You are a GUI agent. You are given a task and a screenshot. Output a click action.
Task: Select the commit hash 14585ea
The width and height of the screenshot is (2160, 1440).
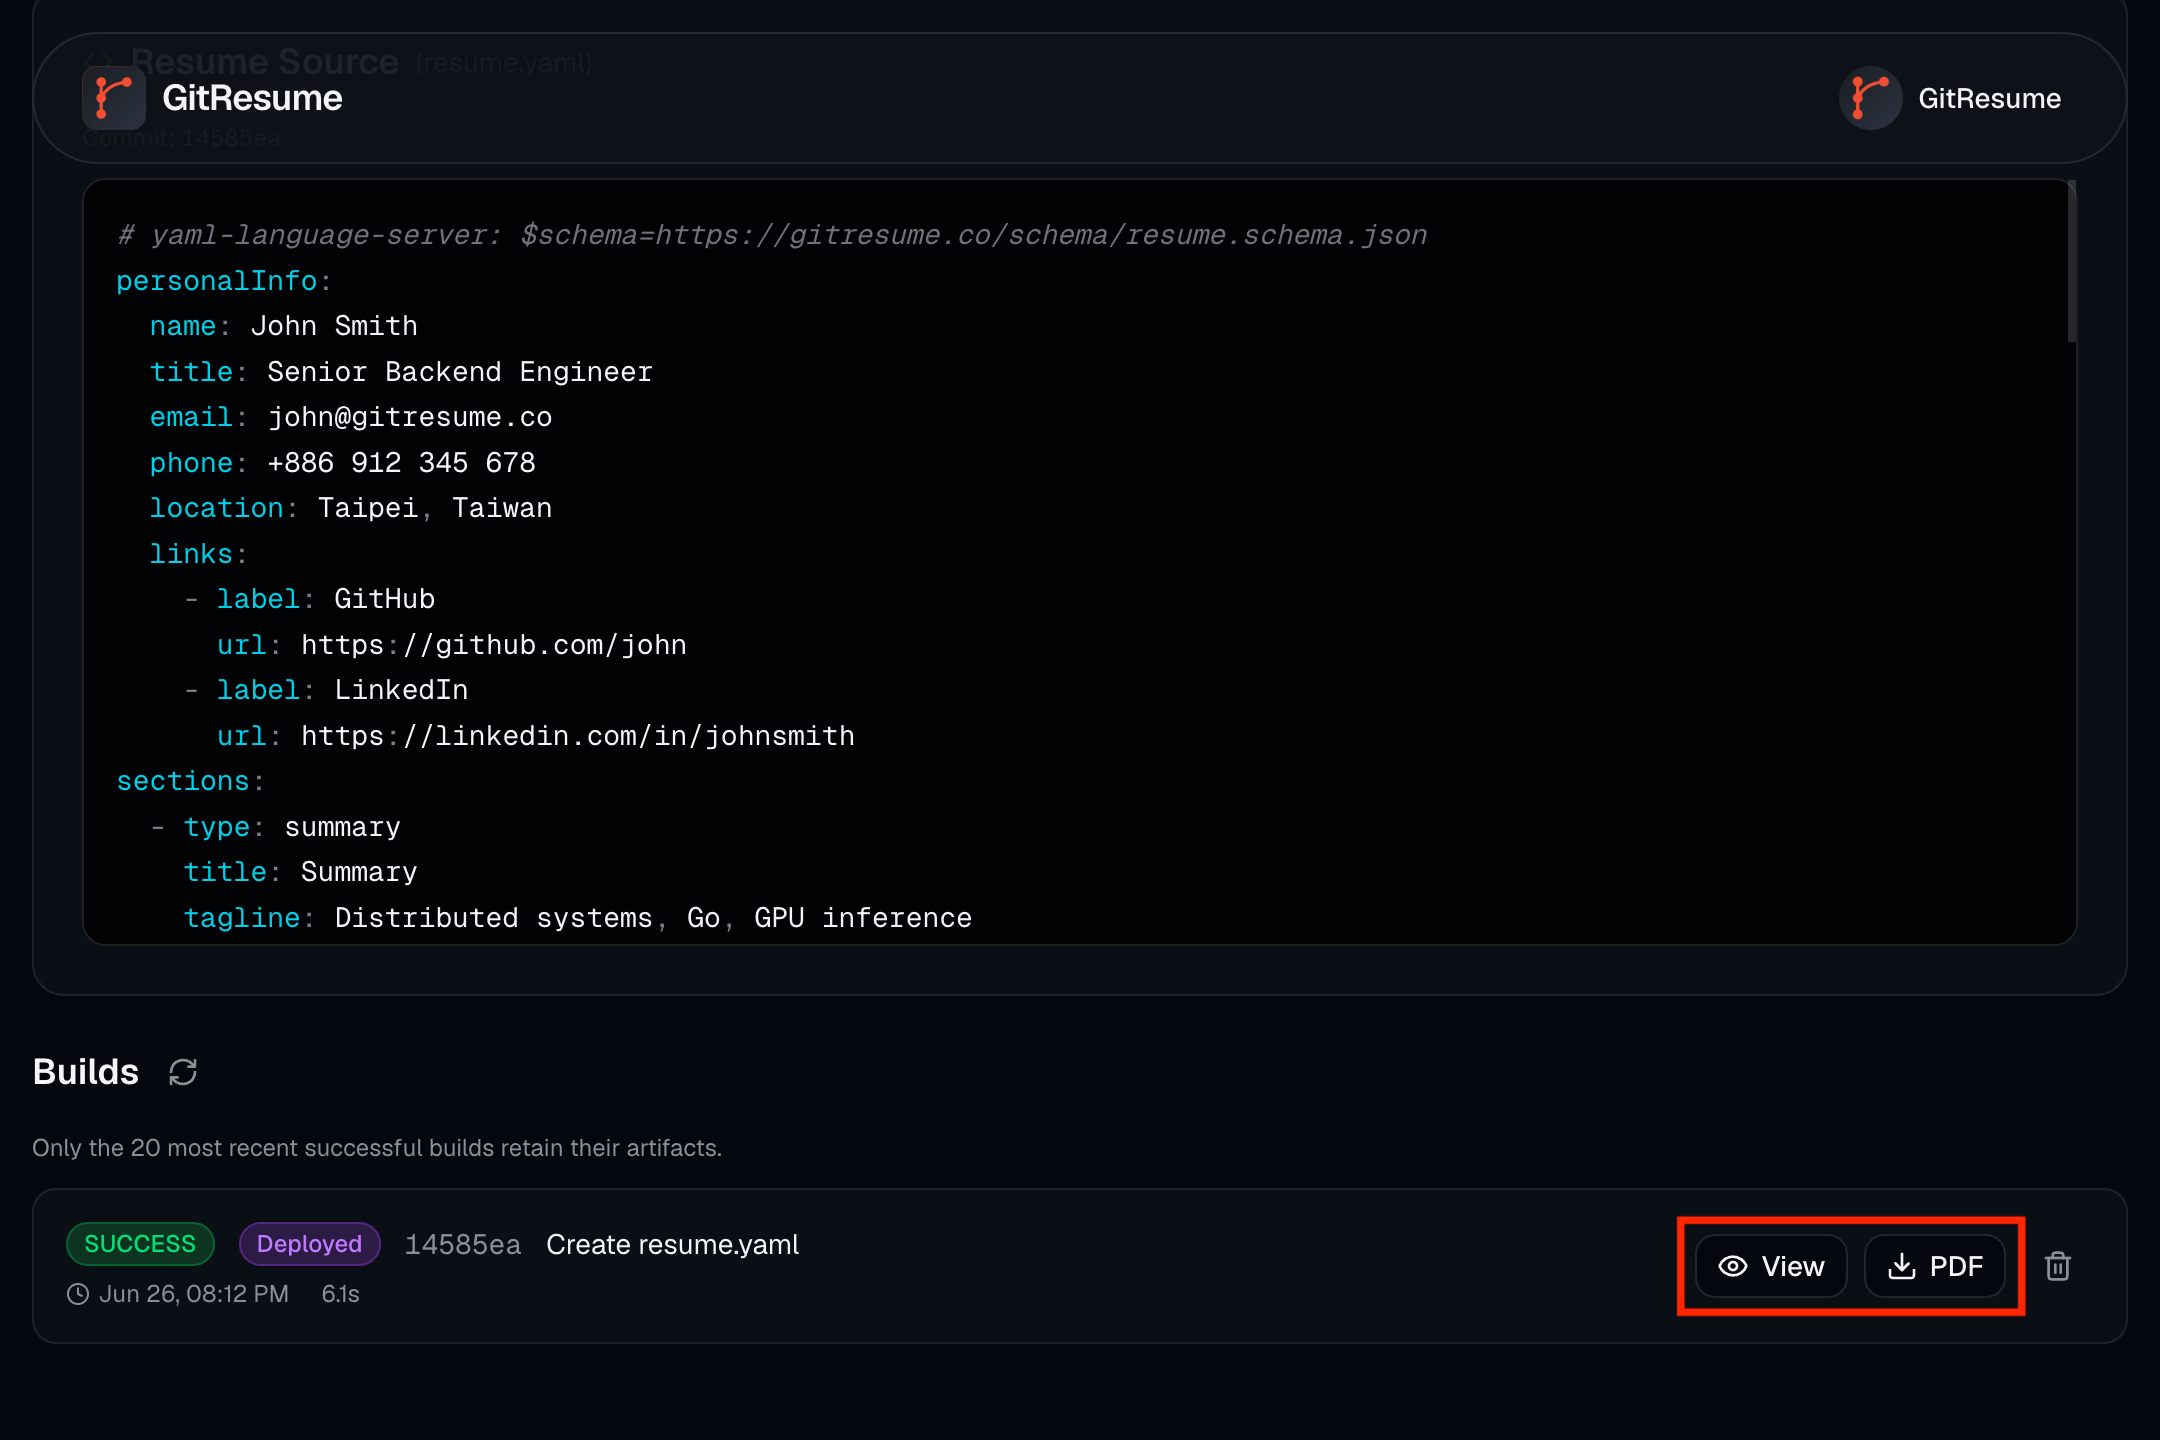pyautogui.click(x=463, y=1245)
